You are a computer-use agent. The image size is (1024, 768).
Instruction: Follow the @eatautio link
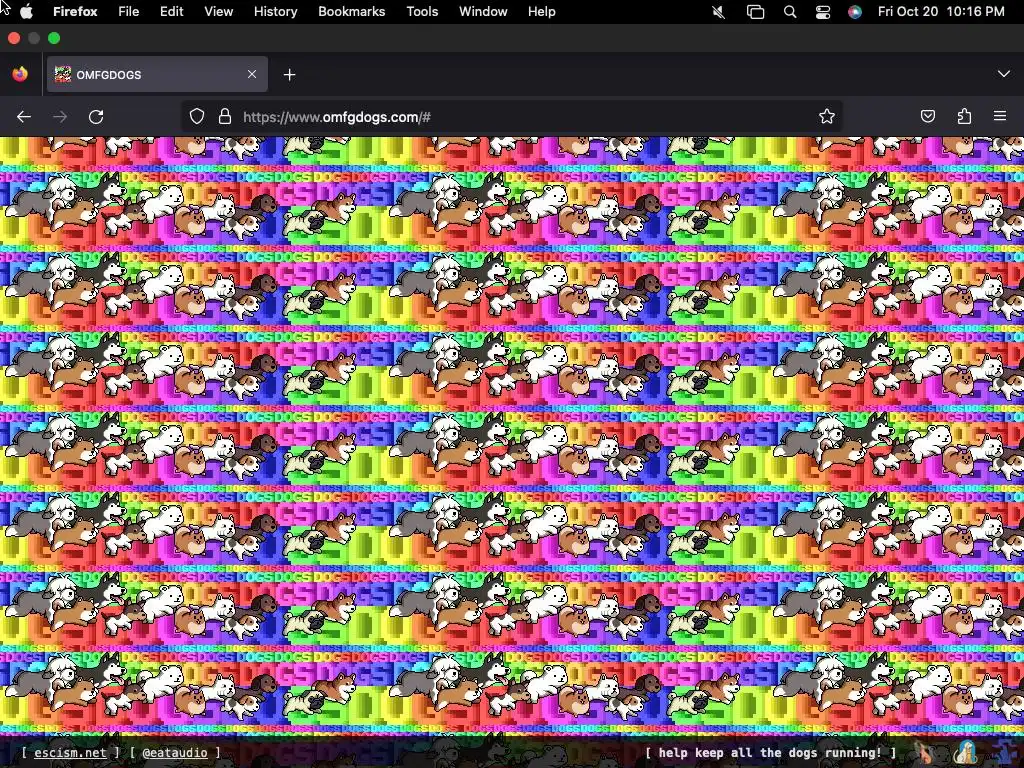tap(174, 752)
